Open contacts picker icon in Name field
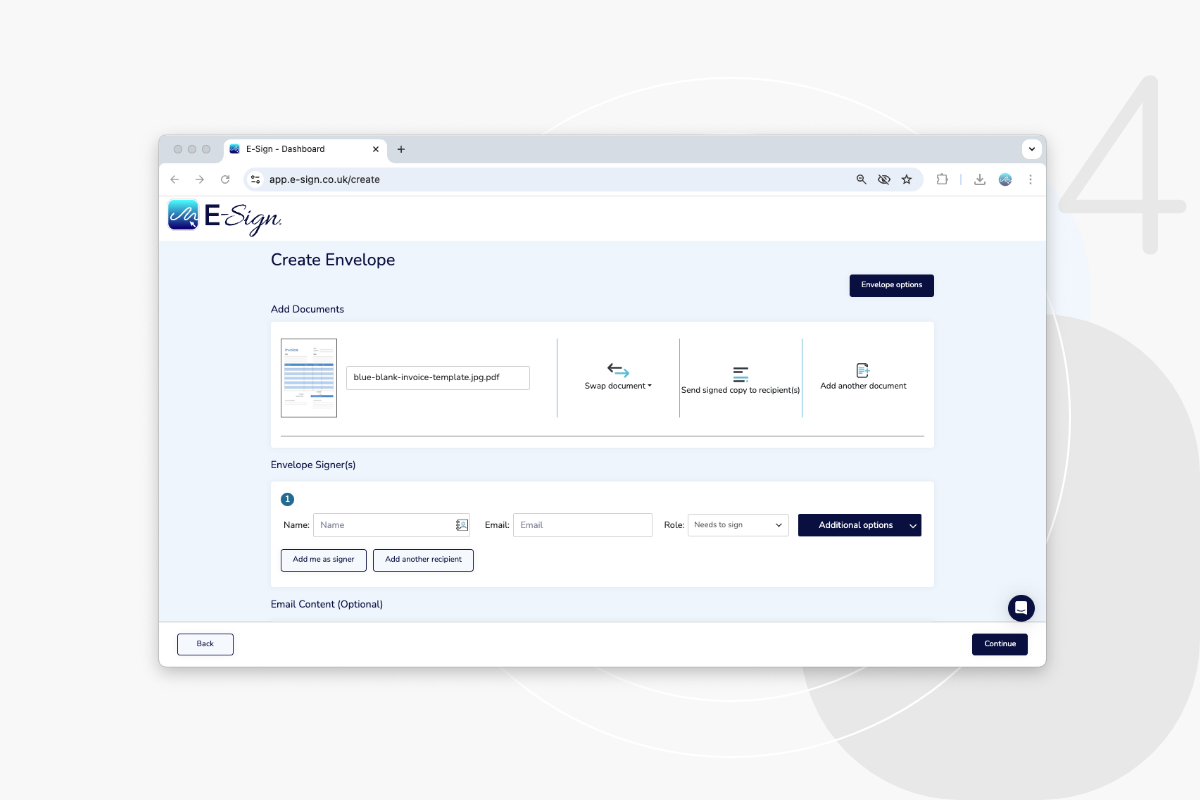This screenshot has height=800, width=1200. click(462, 525)
